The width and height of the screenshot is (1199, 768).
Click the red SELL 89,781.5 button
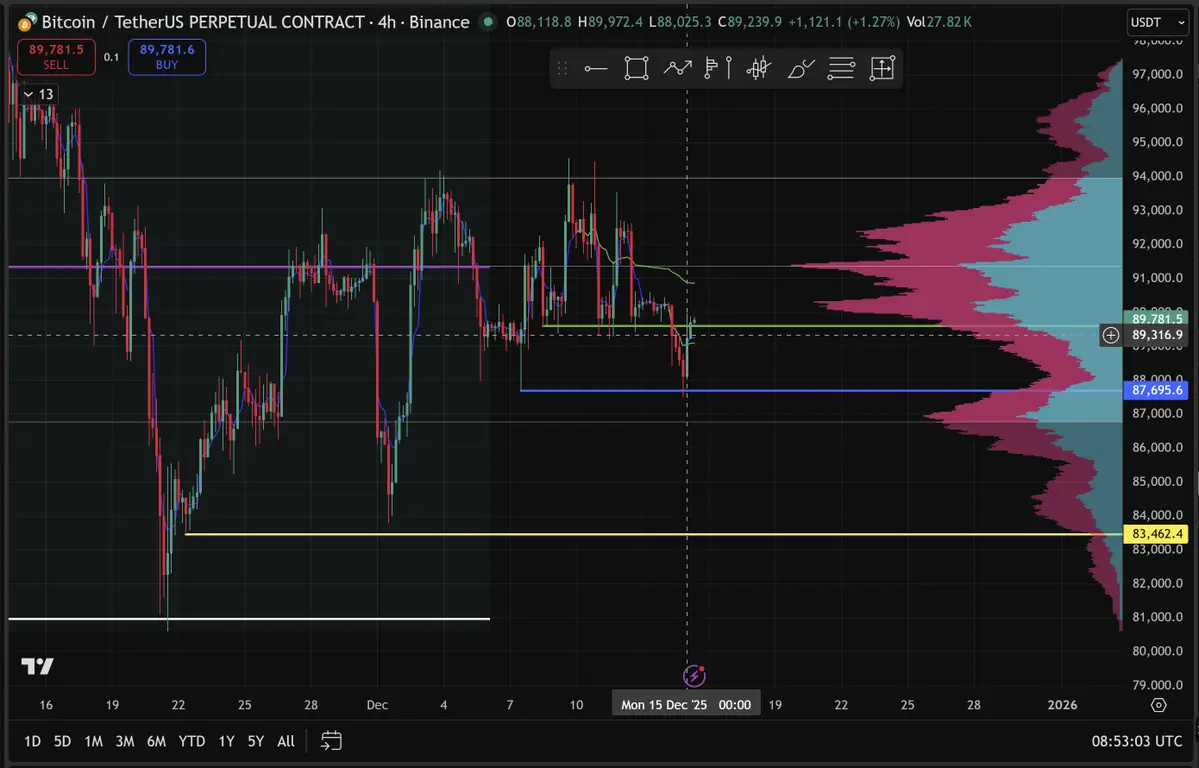[x=56, y=57]
